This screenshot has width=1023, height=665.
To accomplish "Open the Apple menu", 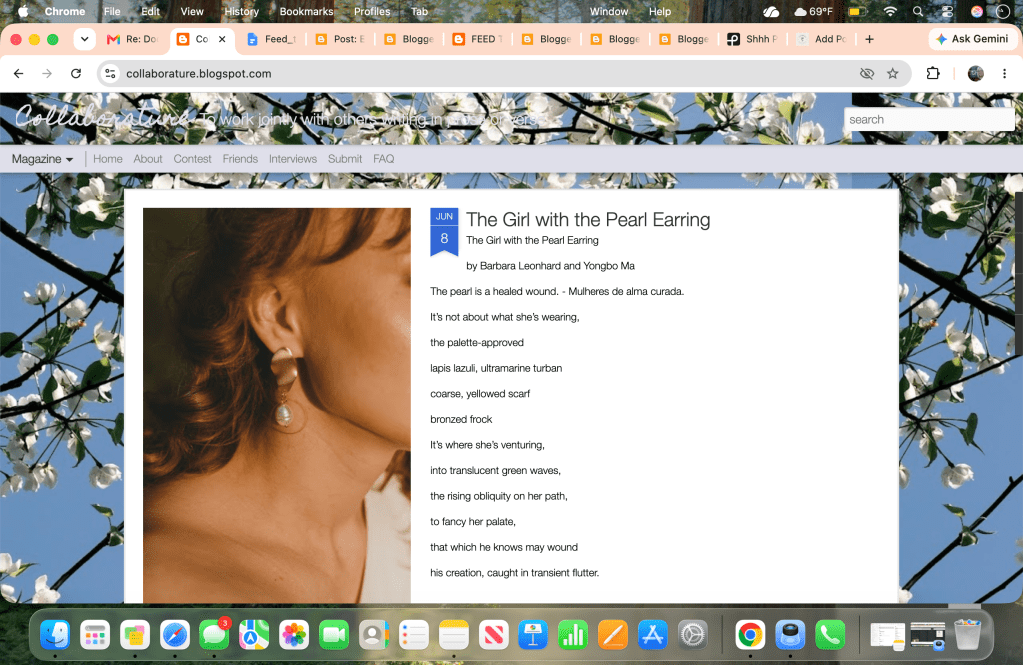I will coord(23,11).
